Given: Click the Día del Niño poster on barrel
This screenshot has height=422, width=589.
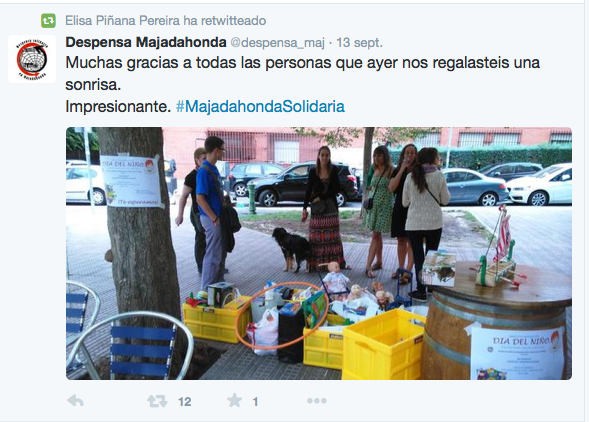Looking at the screenshot, I should coord(518,352).
